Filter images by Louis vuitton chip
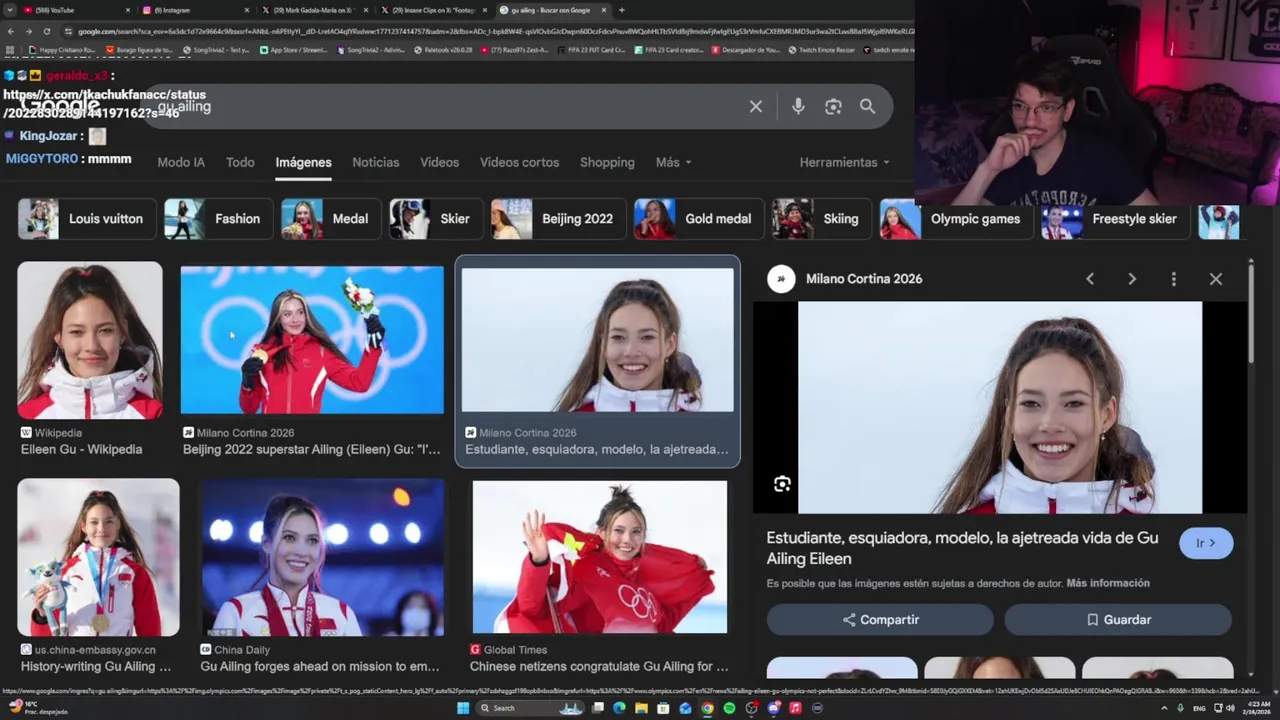This screenshot has height=720, width=1280. pyautogui.click(x=87, y=219)
